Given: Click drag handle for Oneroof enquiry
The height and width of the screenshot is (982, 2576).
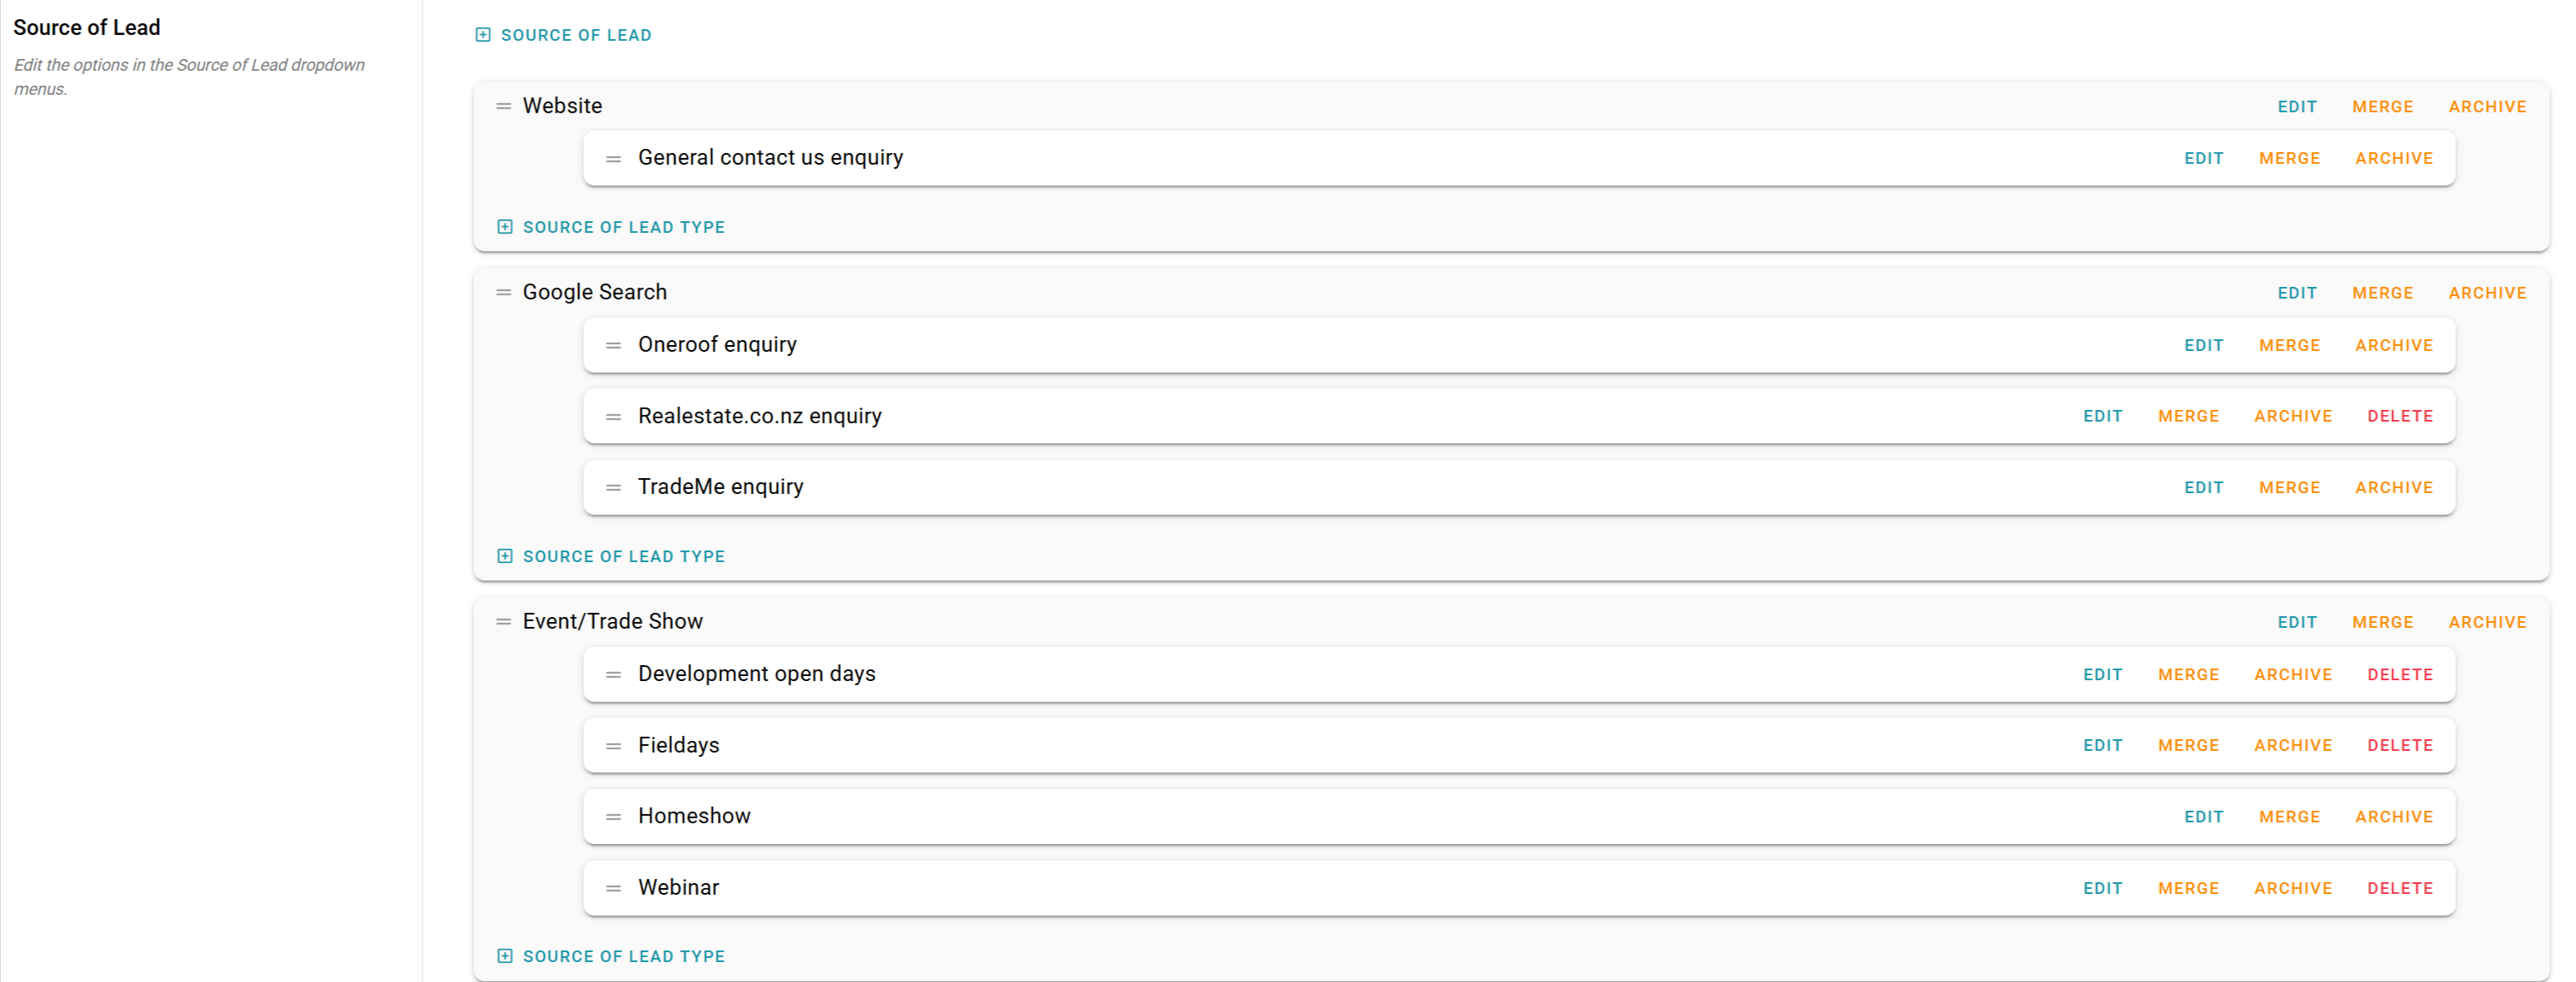Looking at the screenshot, I should (x=613, y=345).
